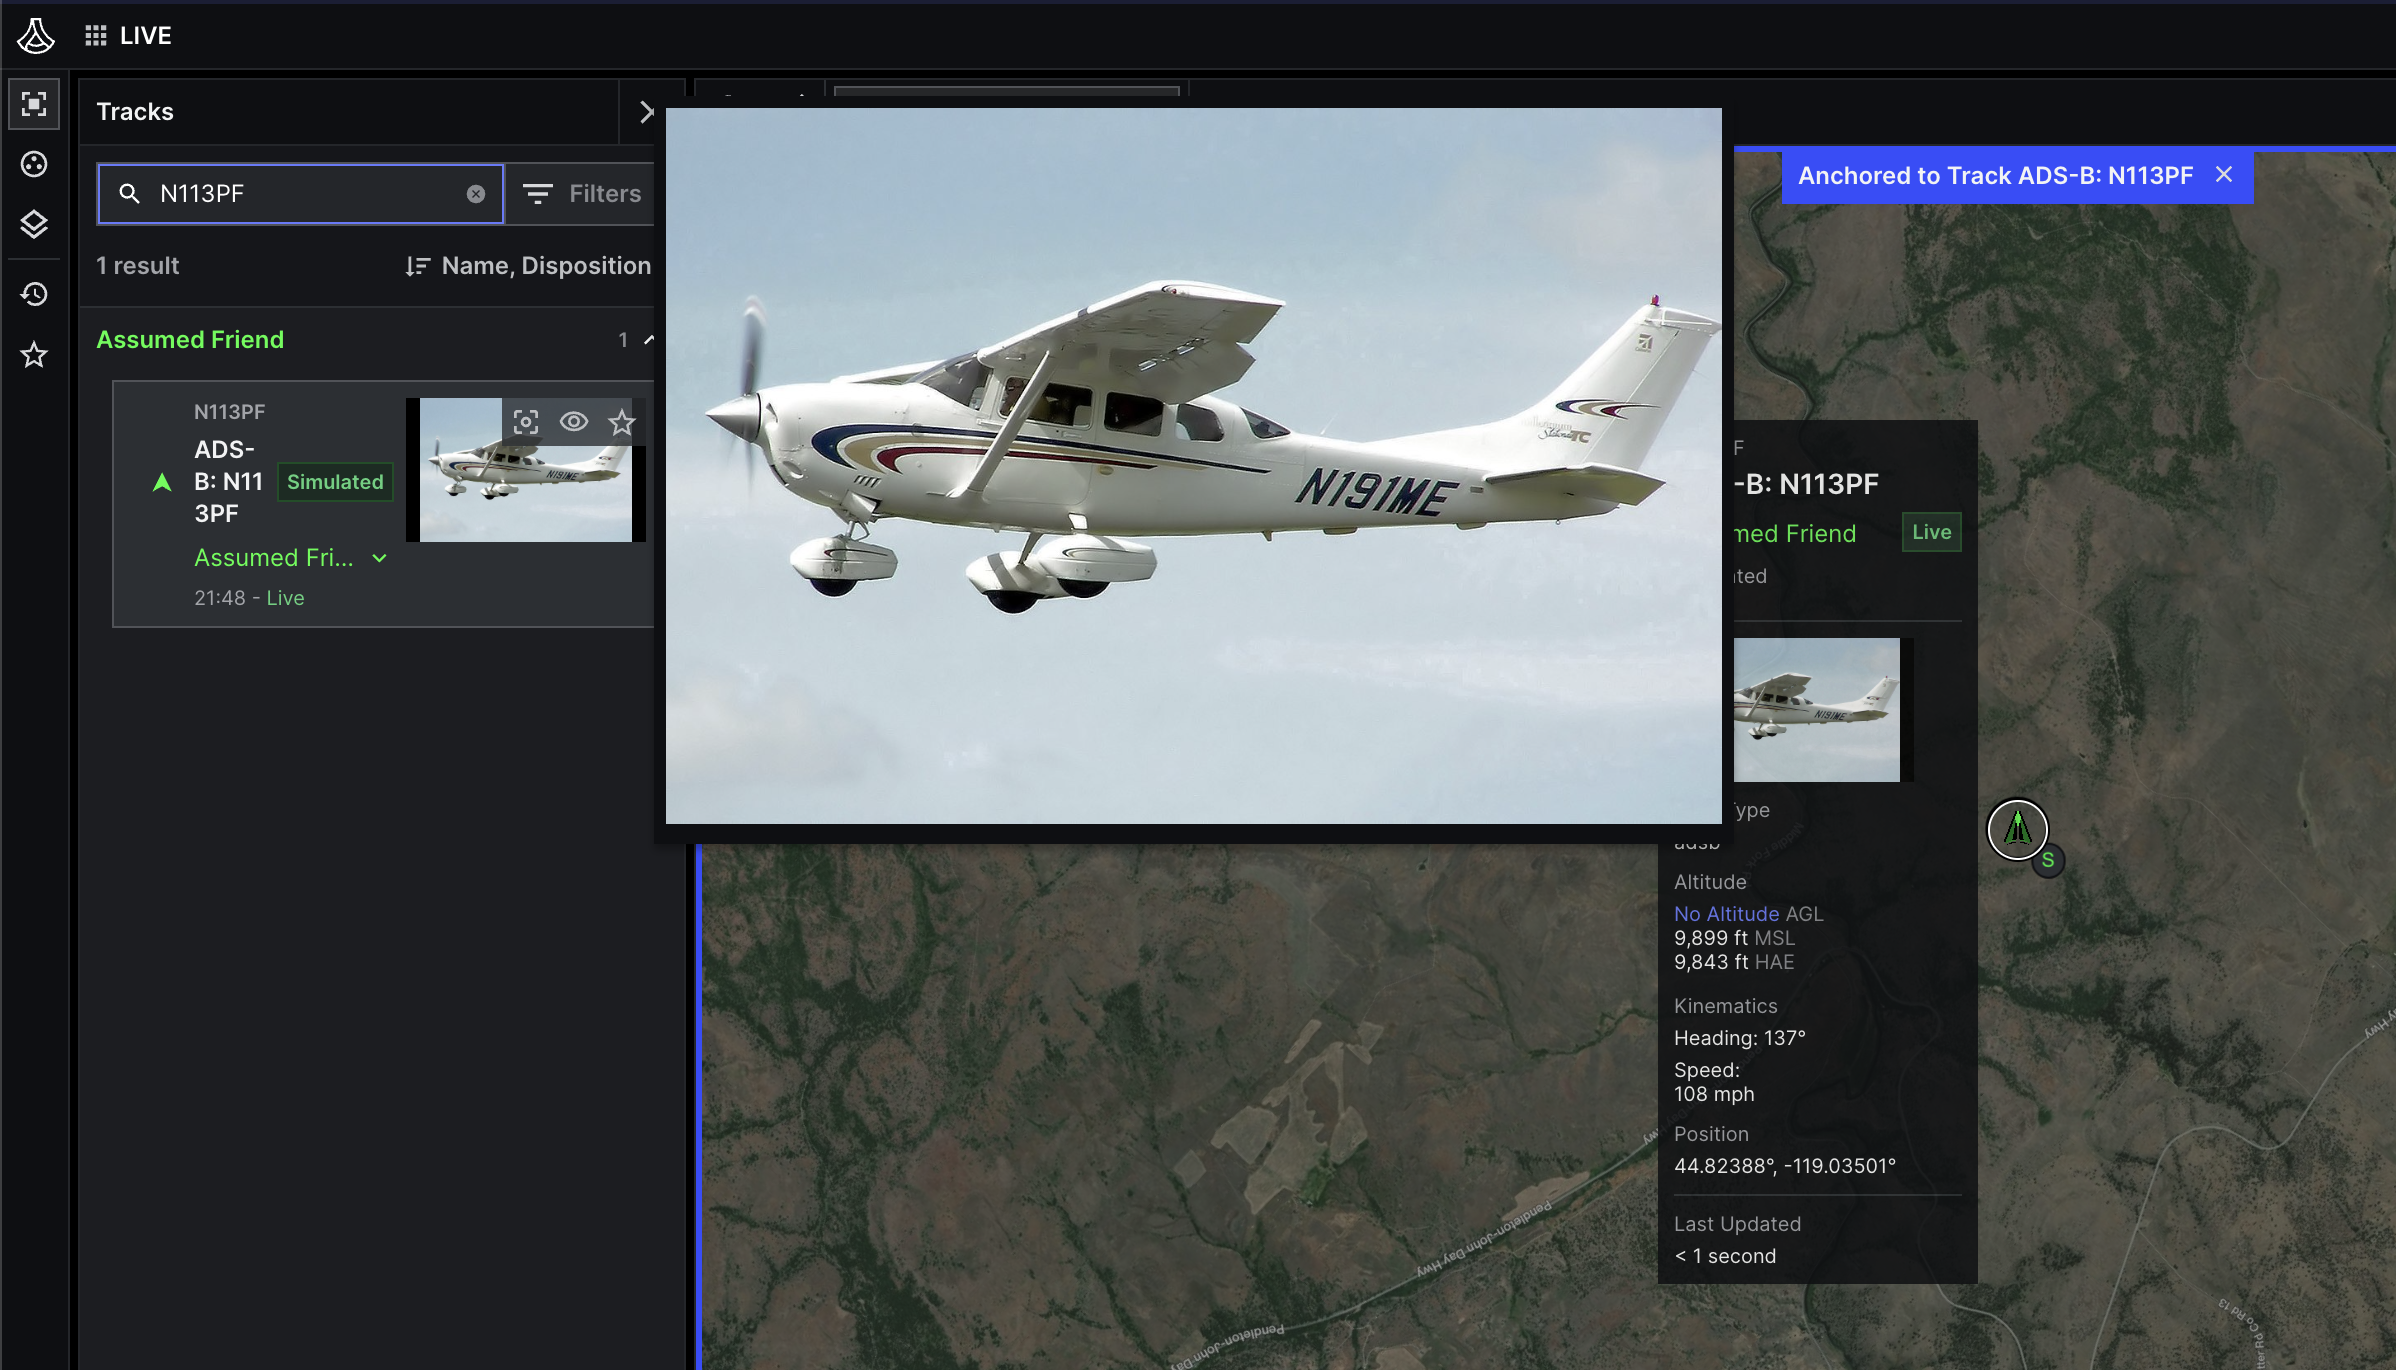This screenshot has width=2396, height=1370.
Task: Open the Name, Disposition sort menu
Action: [528, 266]
